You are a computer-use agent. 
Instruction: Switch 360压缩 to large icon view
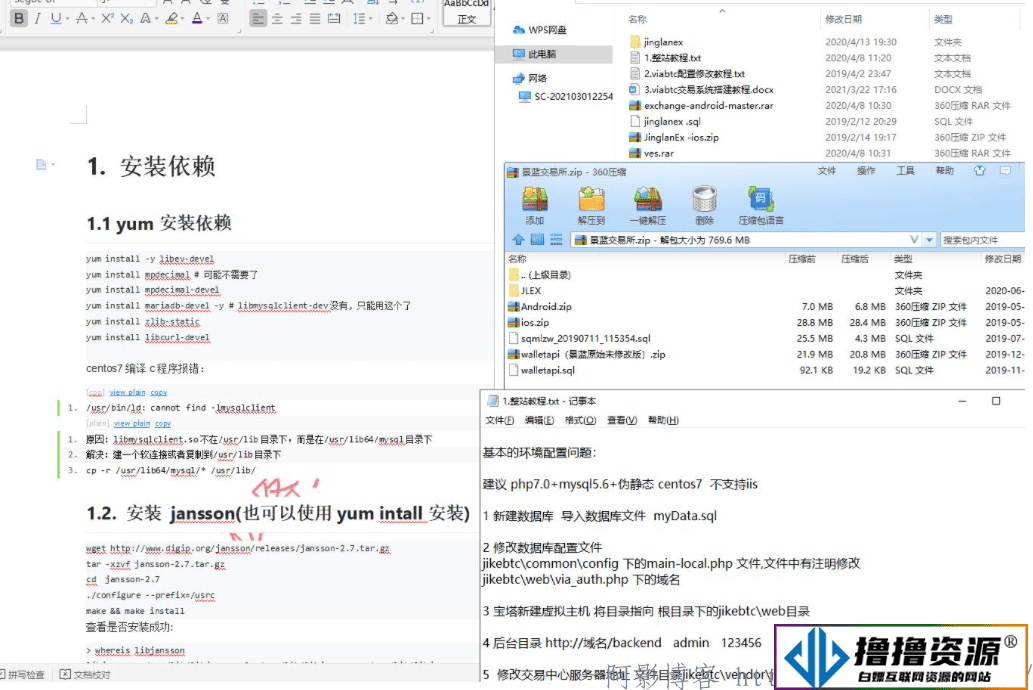tap(538, 239)
